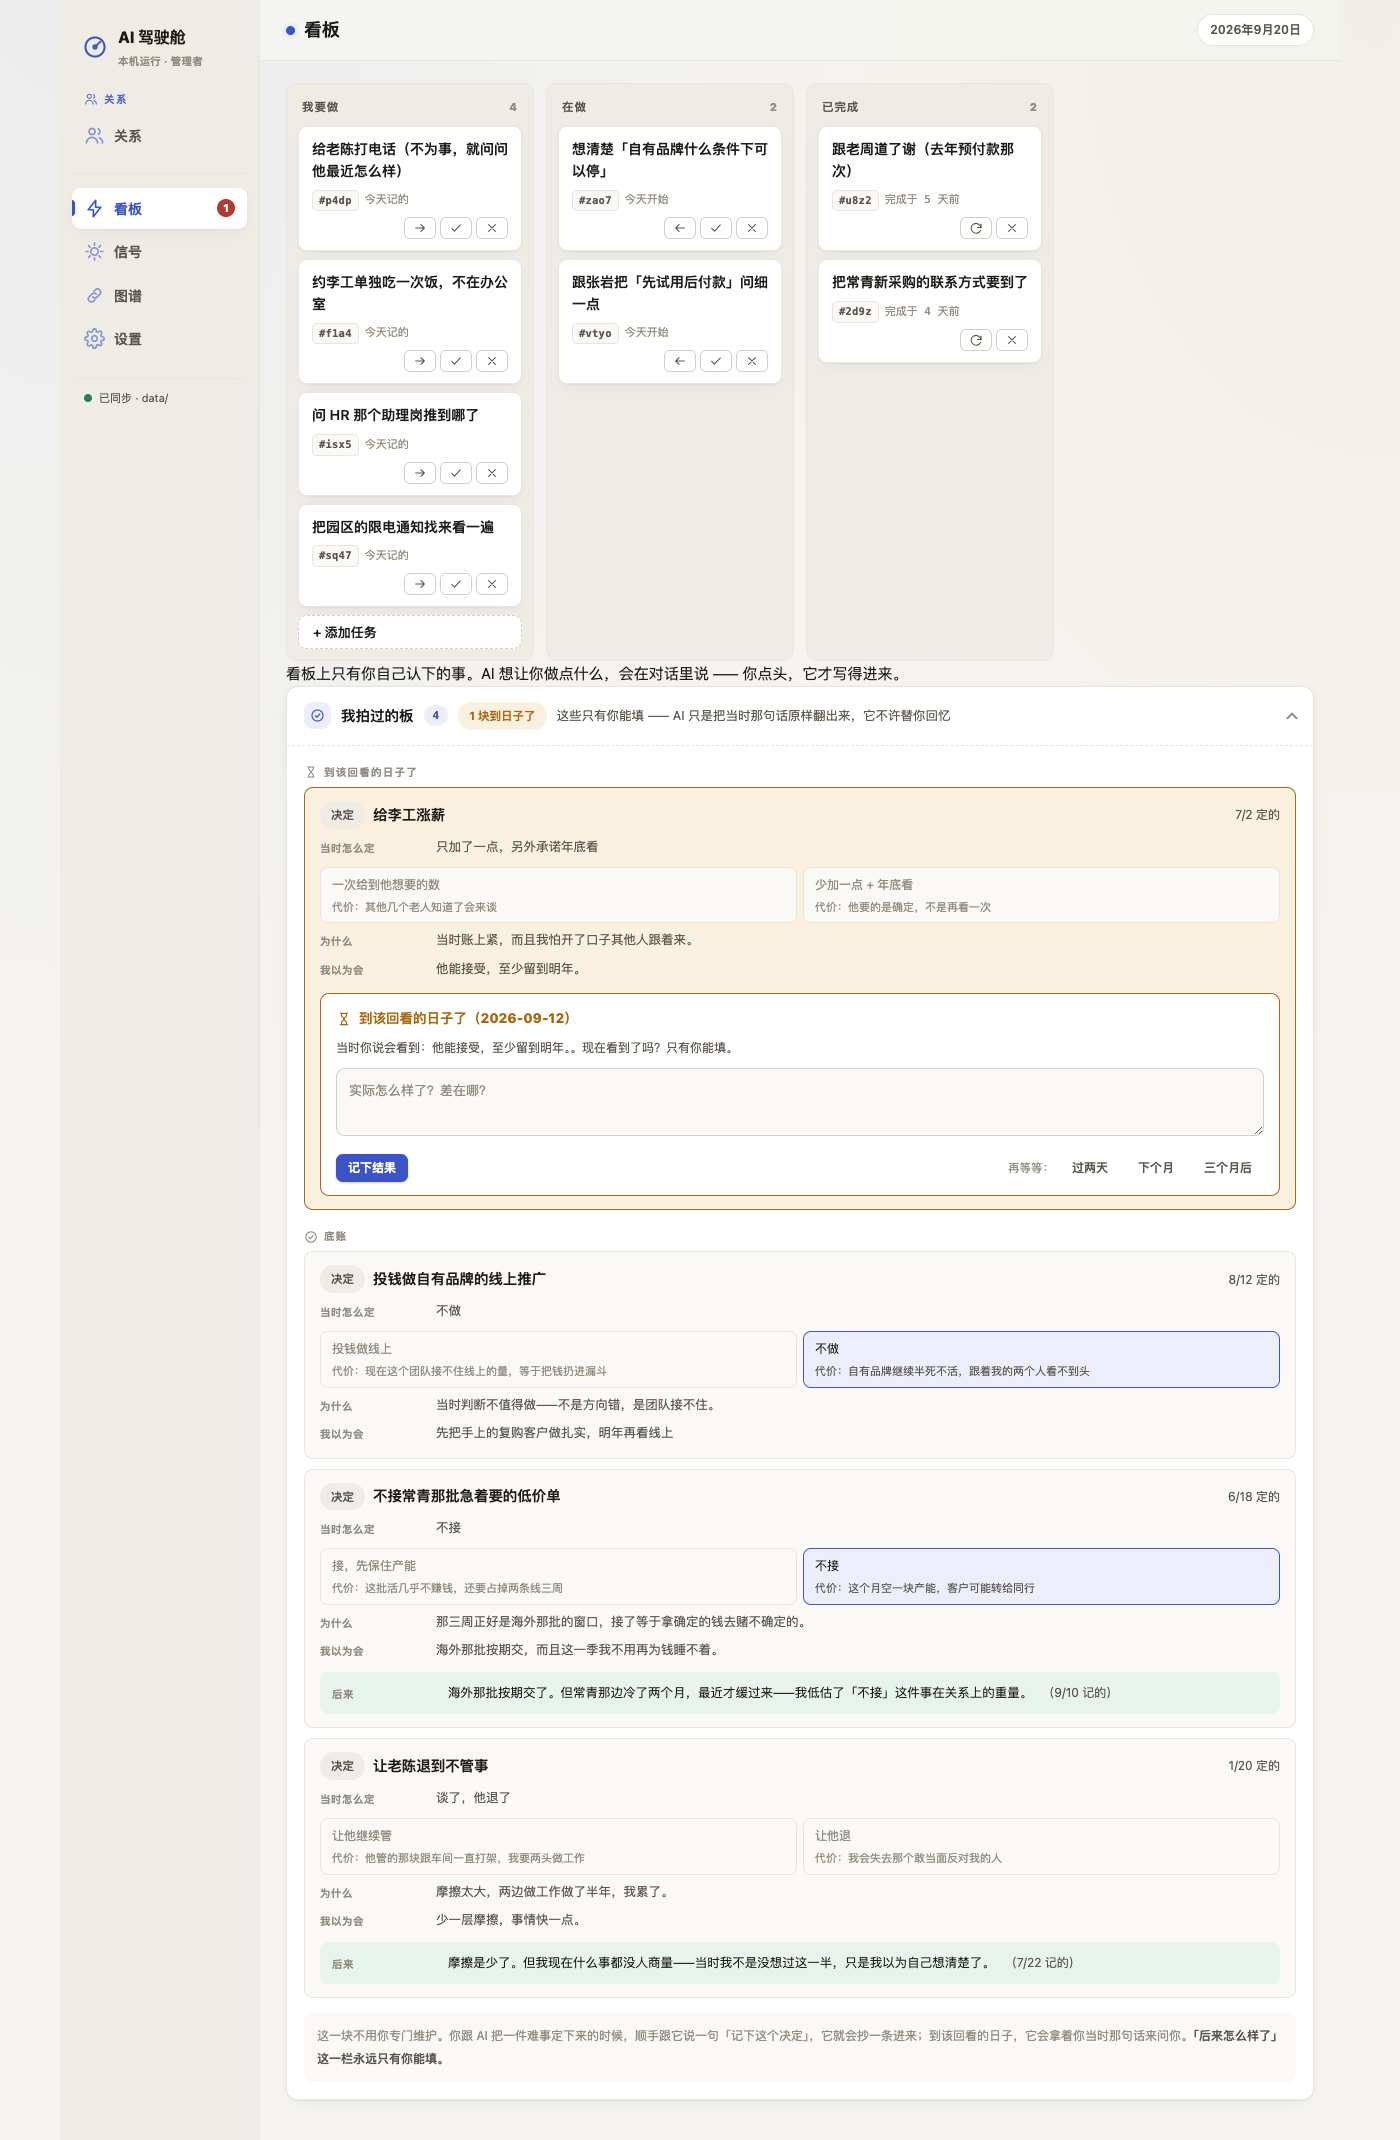Click the 添加任务 button

[410, 633]
